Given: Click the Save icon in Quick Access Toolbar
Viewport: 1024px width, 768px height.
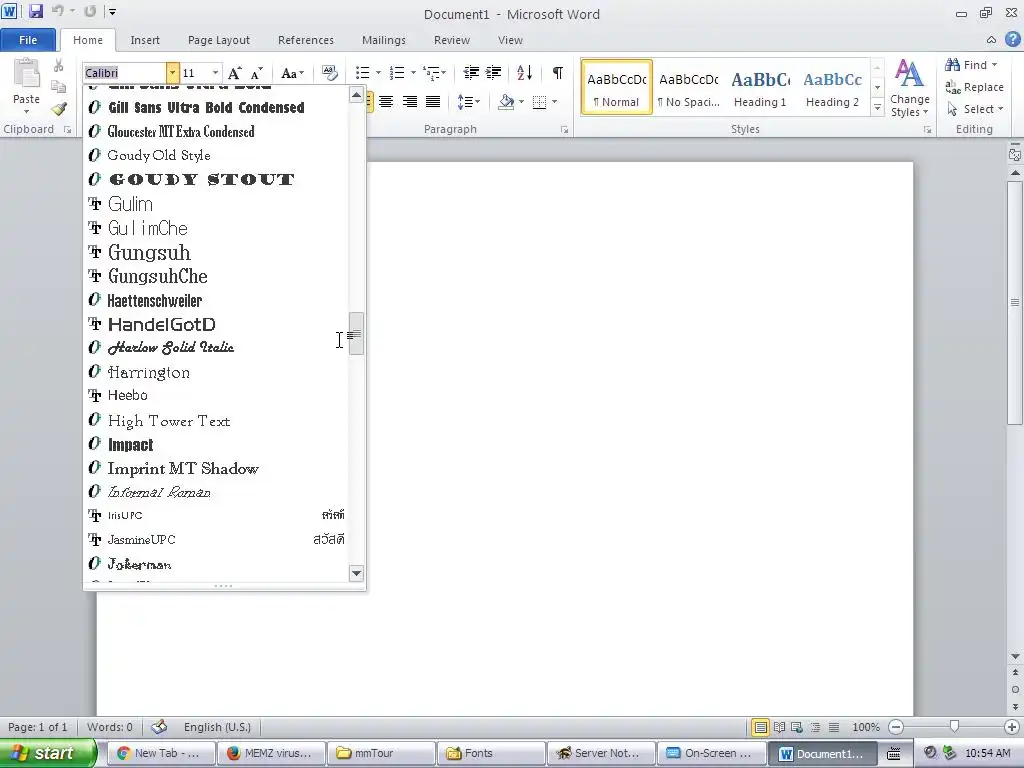Looking at the screenshot, I should pyautogui.click(x=35, y=11).
